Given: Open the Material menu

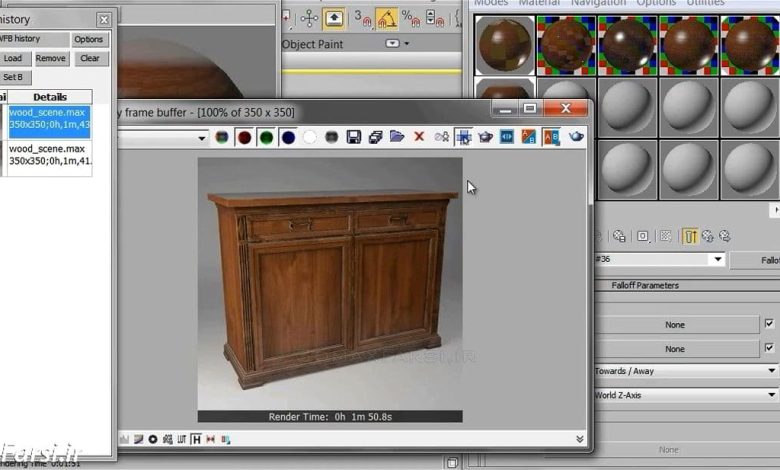Looking at the screenshot, I should (x=539, y=2).
